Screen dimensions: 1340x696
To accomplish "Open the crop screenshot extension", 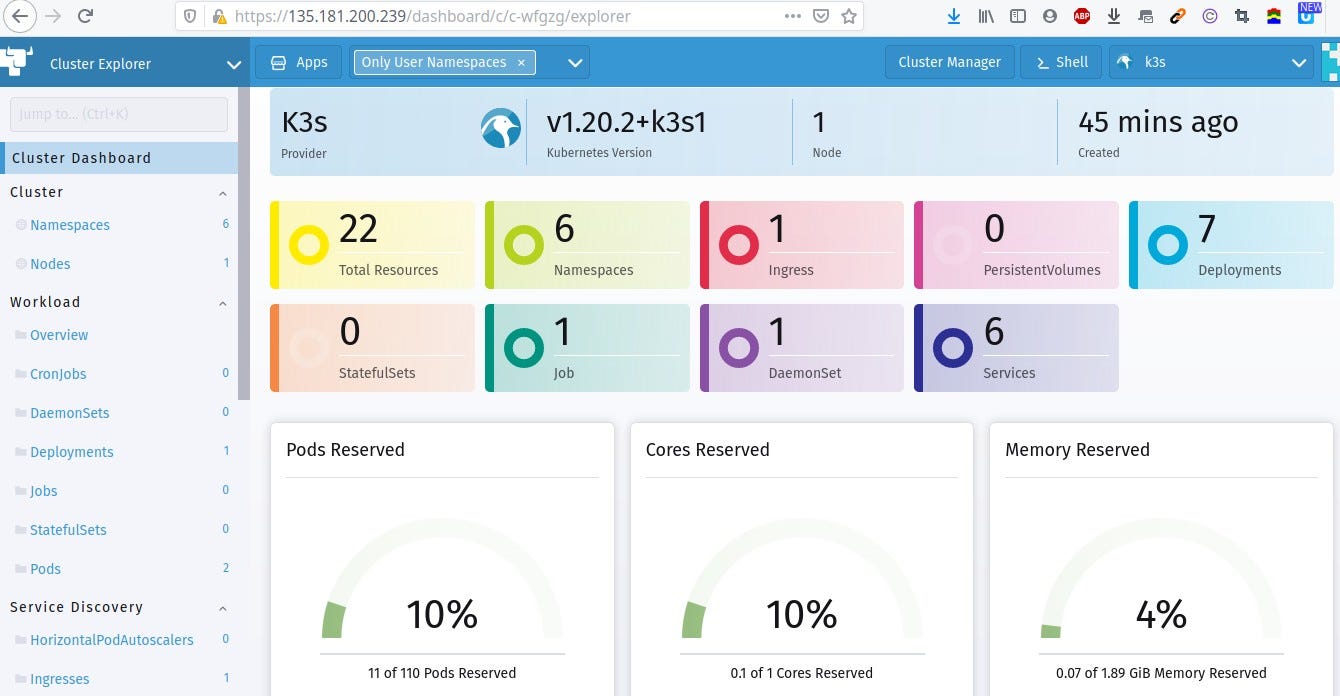I will pos(1242,16).
